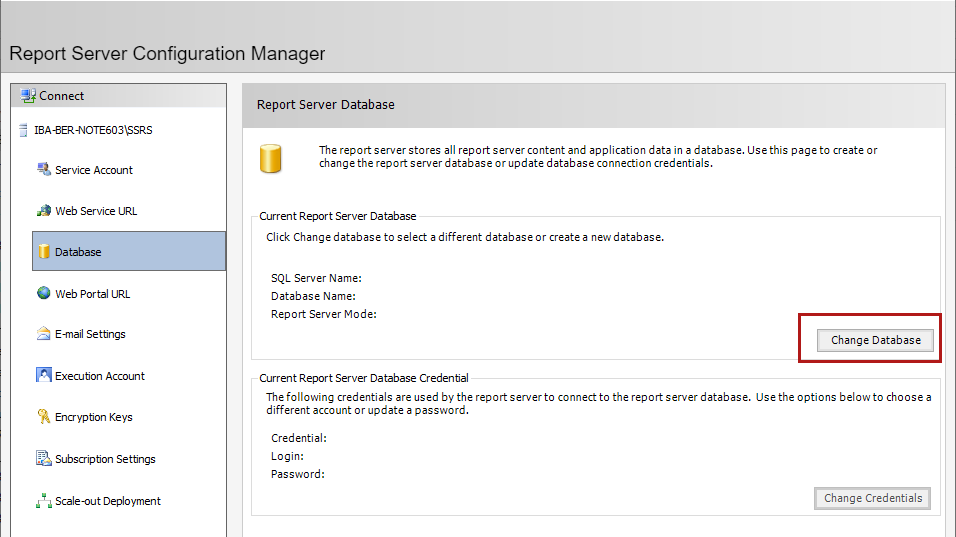
Task: Open the Web Service URL page
Action: click(x=95, y=211)
